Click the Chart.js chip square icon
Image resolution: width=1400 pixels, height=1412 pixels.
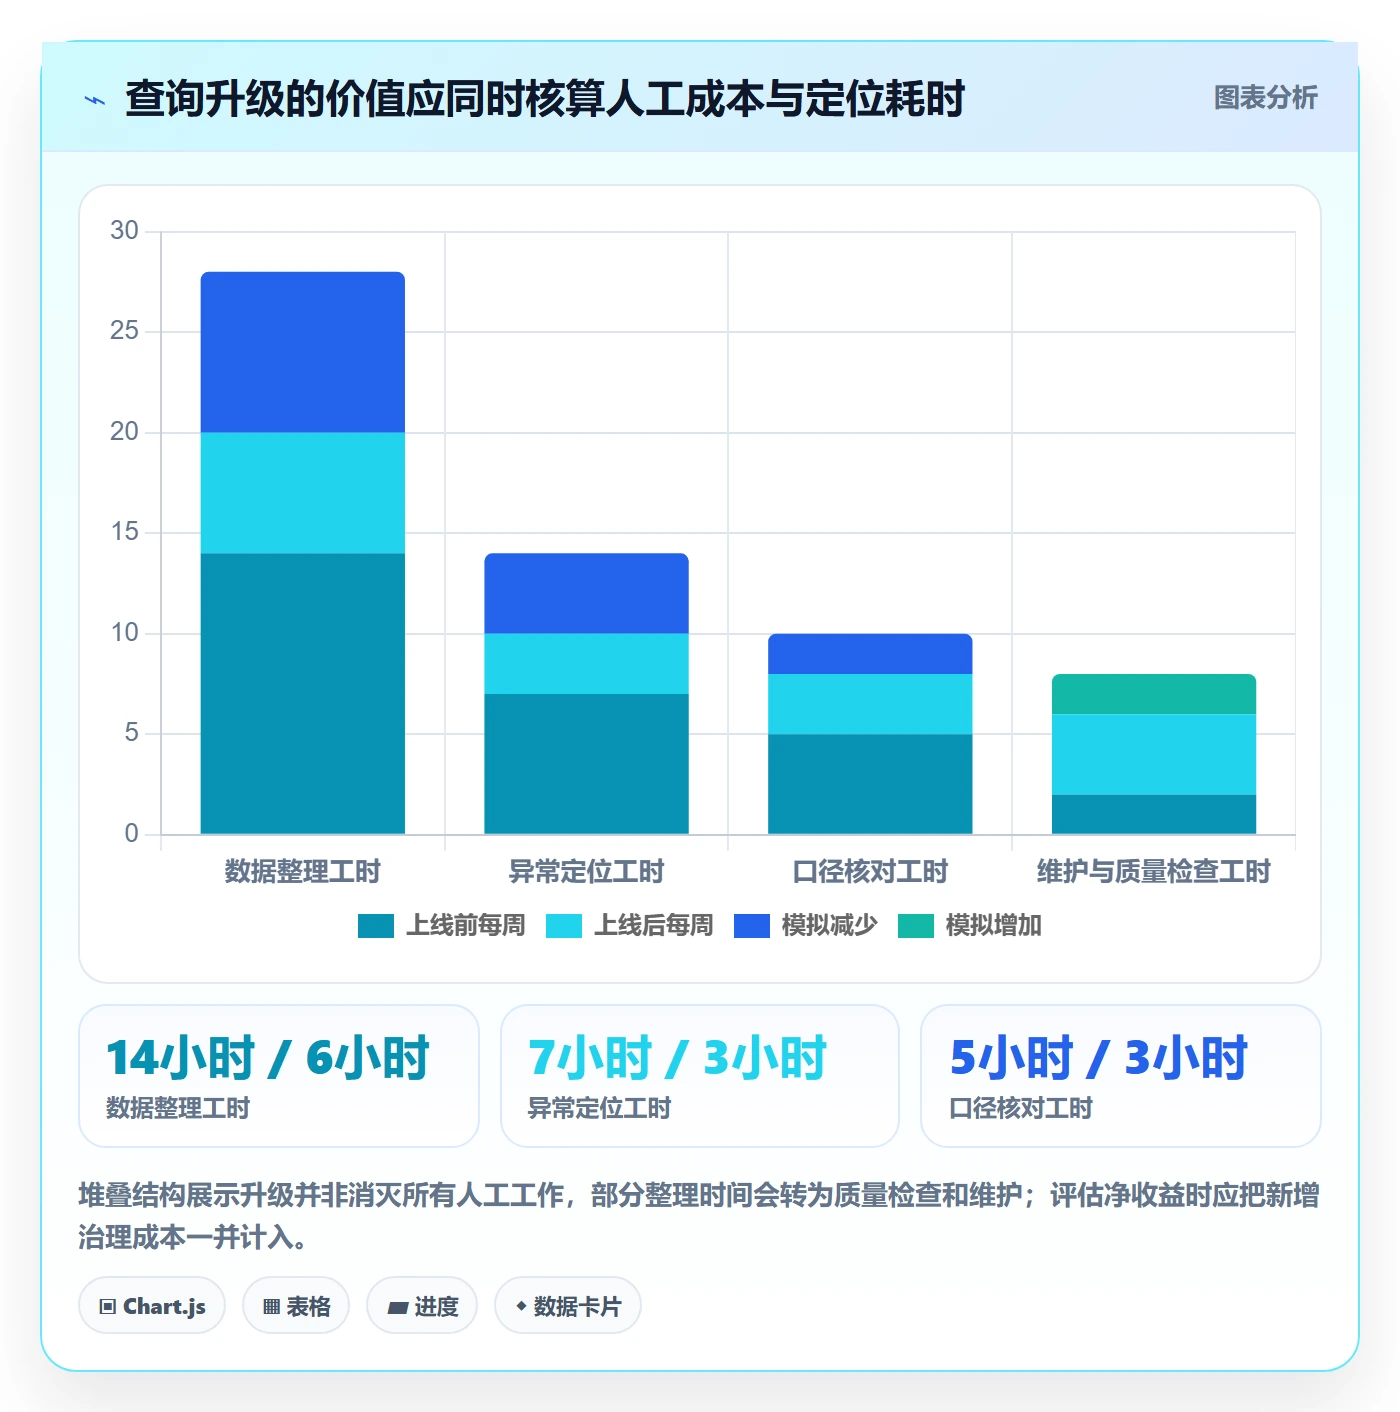point(108,1307)
